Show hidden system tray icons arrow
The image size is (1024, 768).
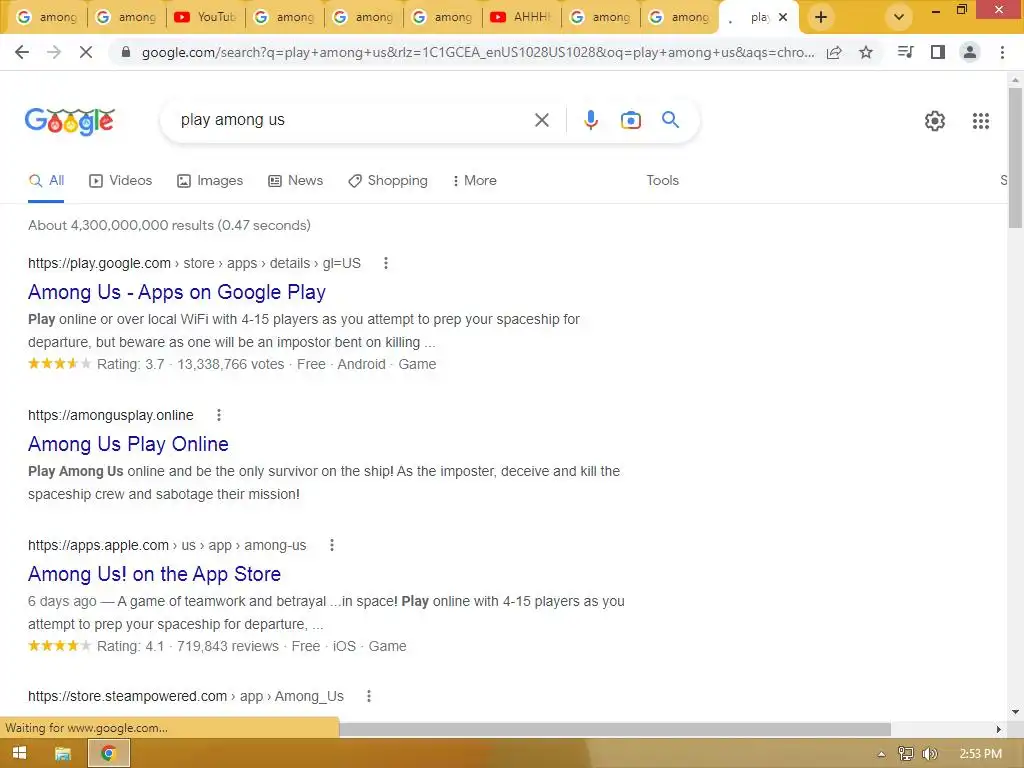(881, 754)
